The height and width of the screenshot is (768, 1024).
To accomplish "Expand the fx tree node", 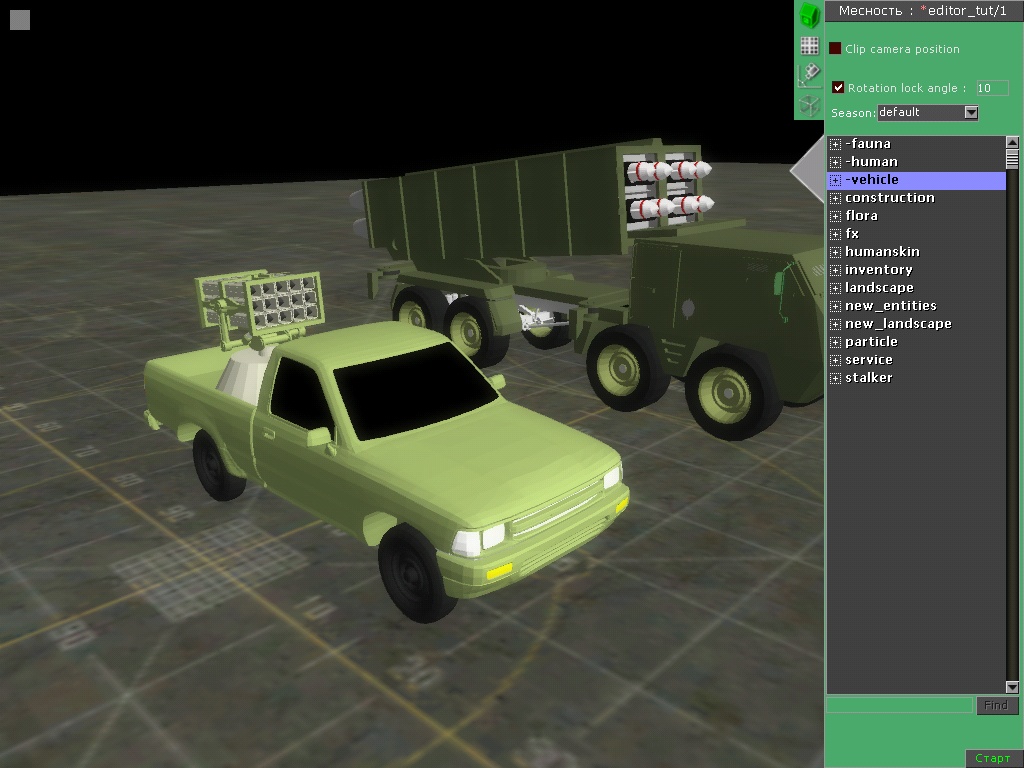I will (835, 234).
